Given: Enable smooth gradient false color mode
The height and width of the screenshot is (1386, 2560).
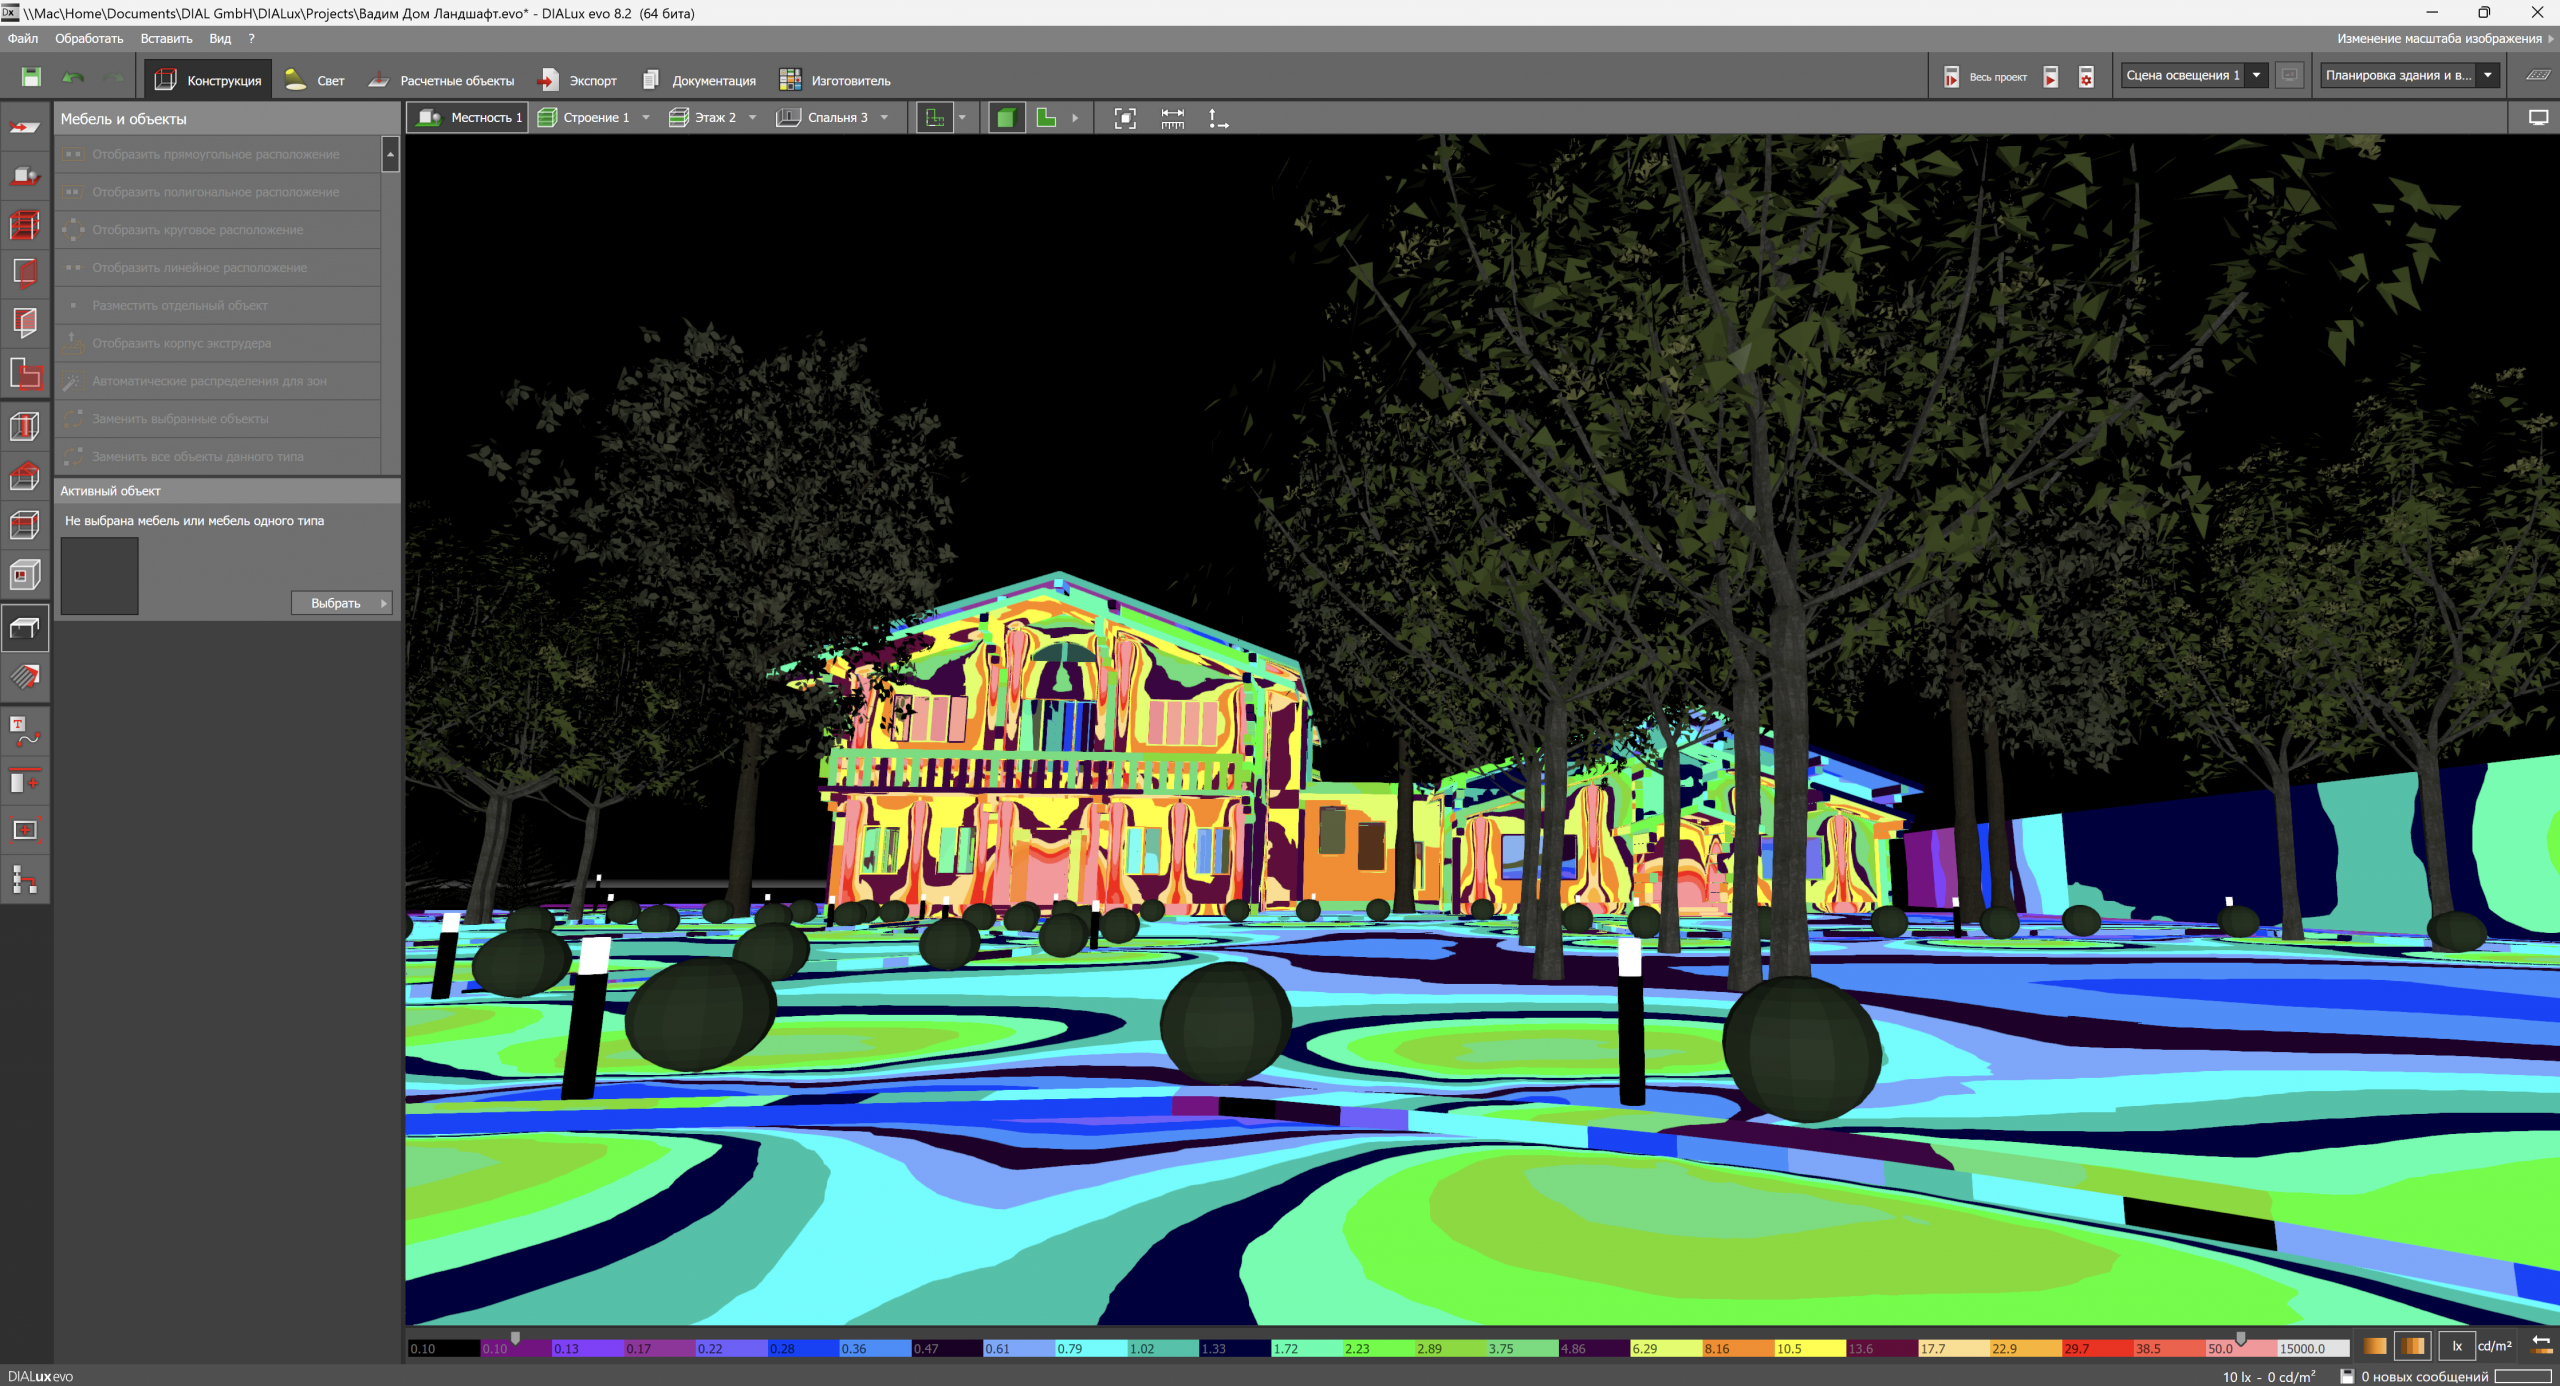Looking at the screenshot, I should pyautogui.click(x=2375, y=1346).
